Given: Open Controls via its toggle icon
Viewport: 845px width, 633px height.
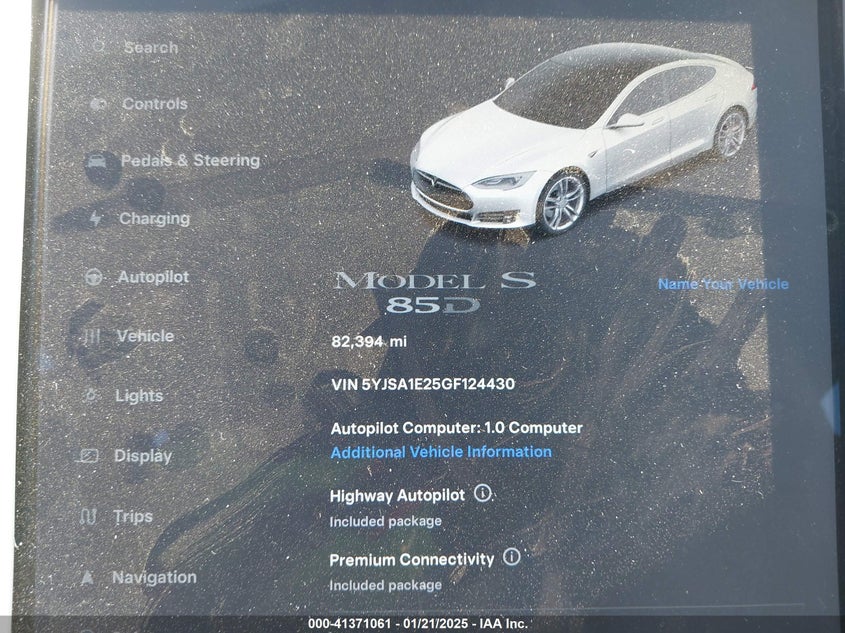Looking at the screenshot, I should coord(98,104).
